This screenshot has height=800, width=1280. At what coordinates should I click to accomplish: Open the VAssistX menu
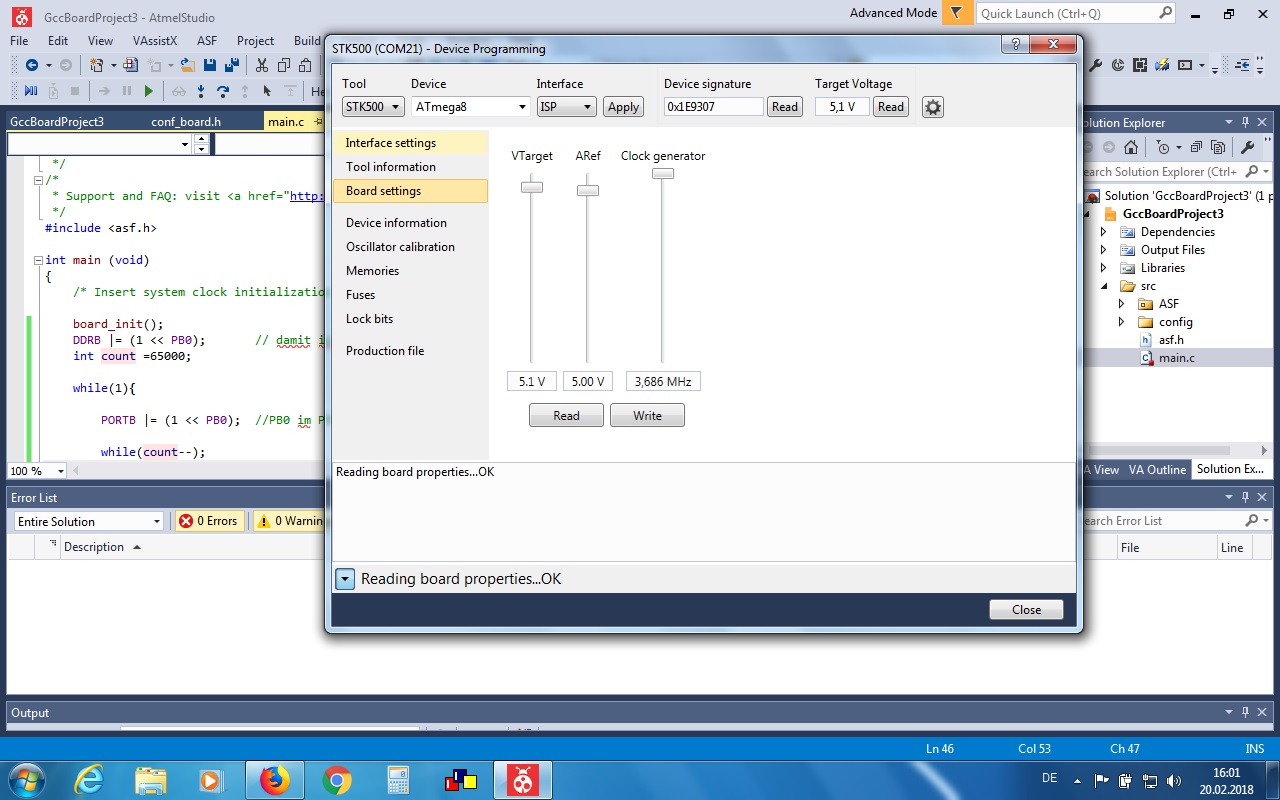tap(154, 41)
